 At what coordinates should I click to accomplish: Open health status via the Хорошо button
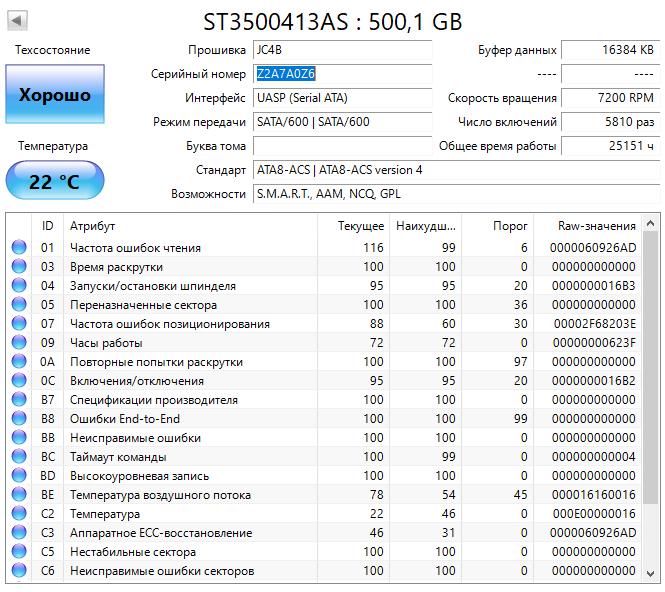[54, 96]
